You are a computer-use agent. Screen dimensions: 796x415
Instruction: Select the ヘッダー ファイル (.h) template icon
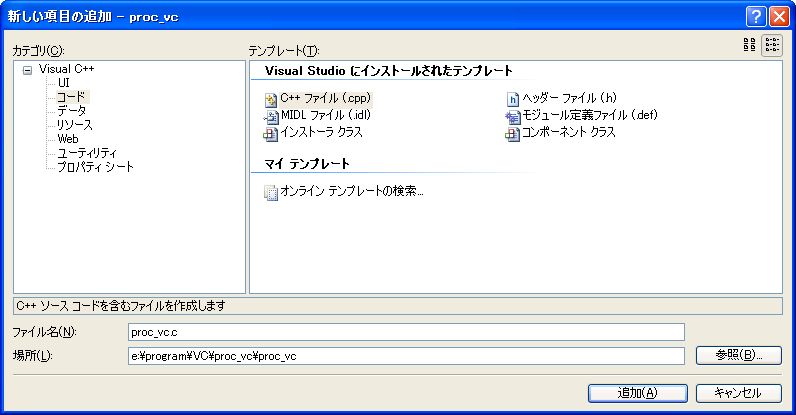point(513,100)
